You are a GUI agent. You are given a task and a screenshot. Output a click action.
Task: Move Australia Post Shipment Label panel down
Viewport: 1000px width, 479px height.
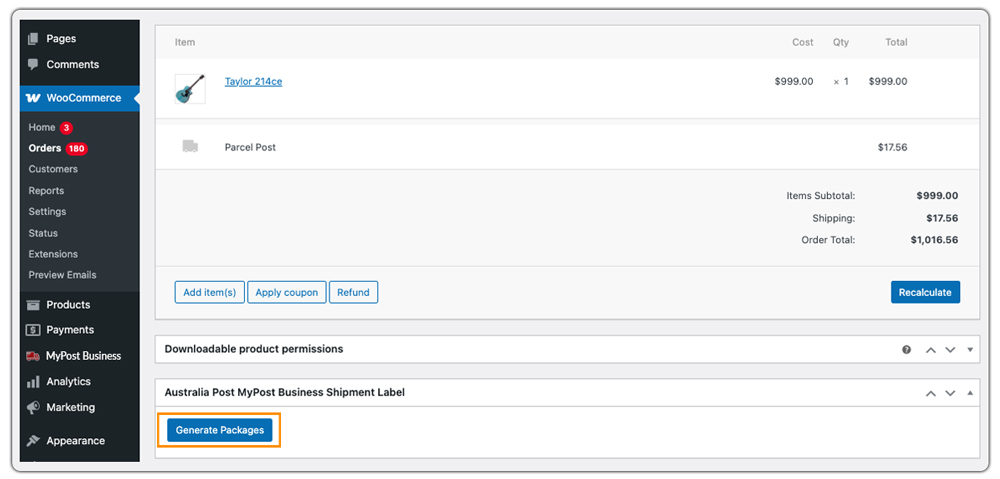[x=950, y=393]
